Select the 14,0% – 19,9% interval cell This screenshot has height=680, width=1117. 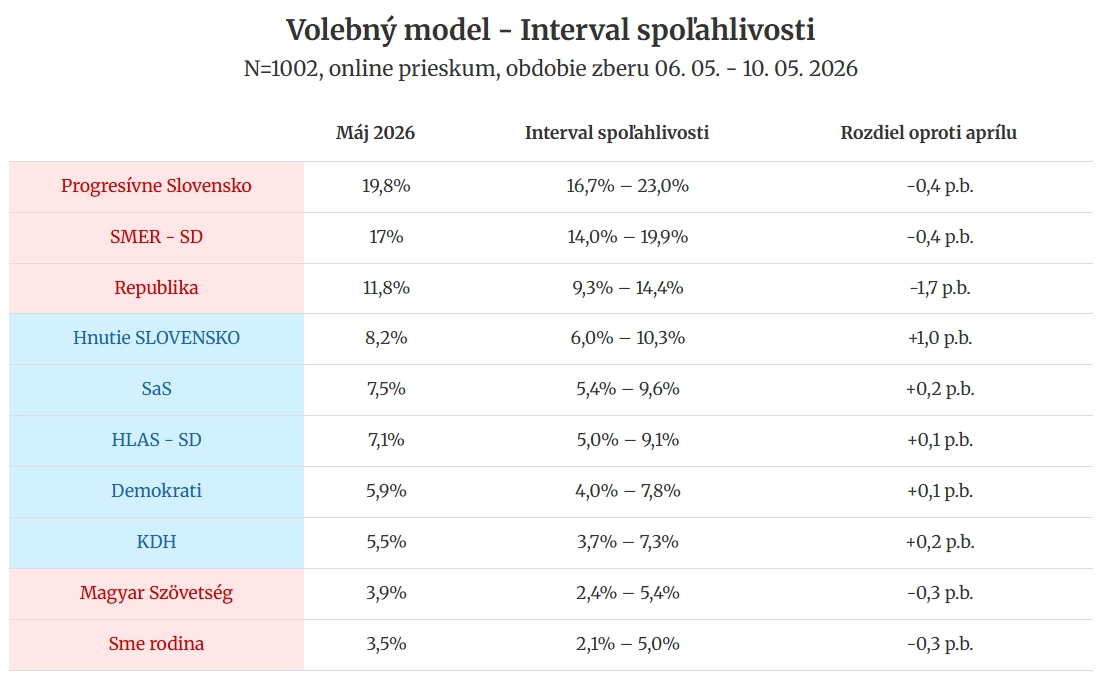(x=628, y=237)
